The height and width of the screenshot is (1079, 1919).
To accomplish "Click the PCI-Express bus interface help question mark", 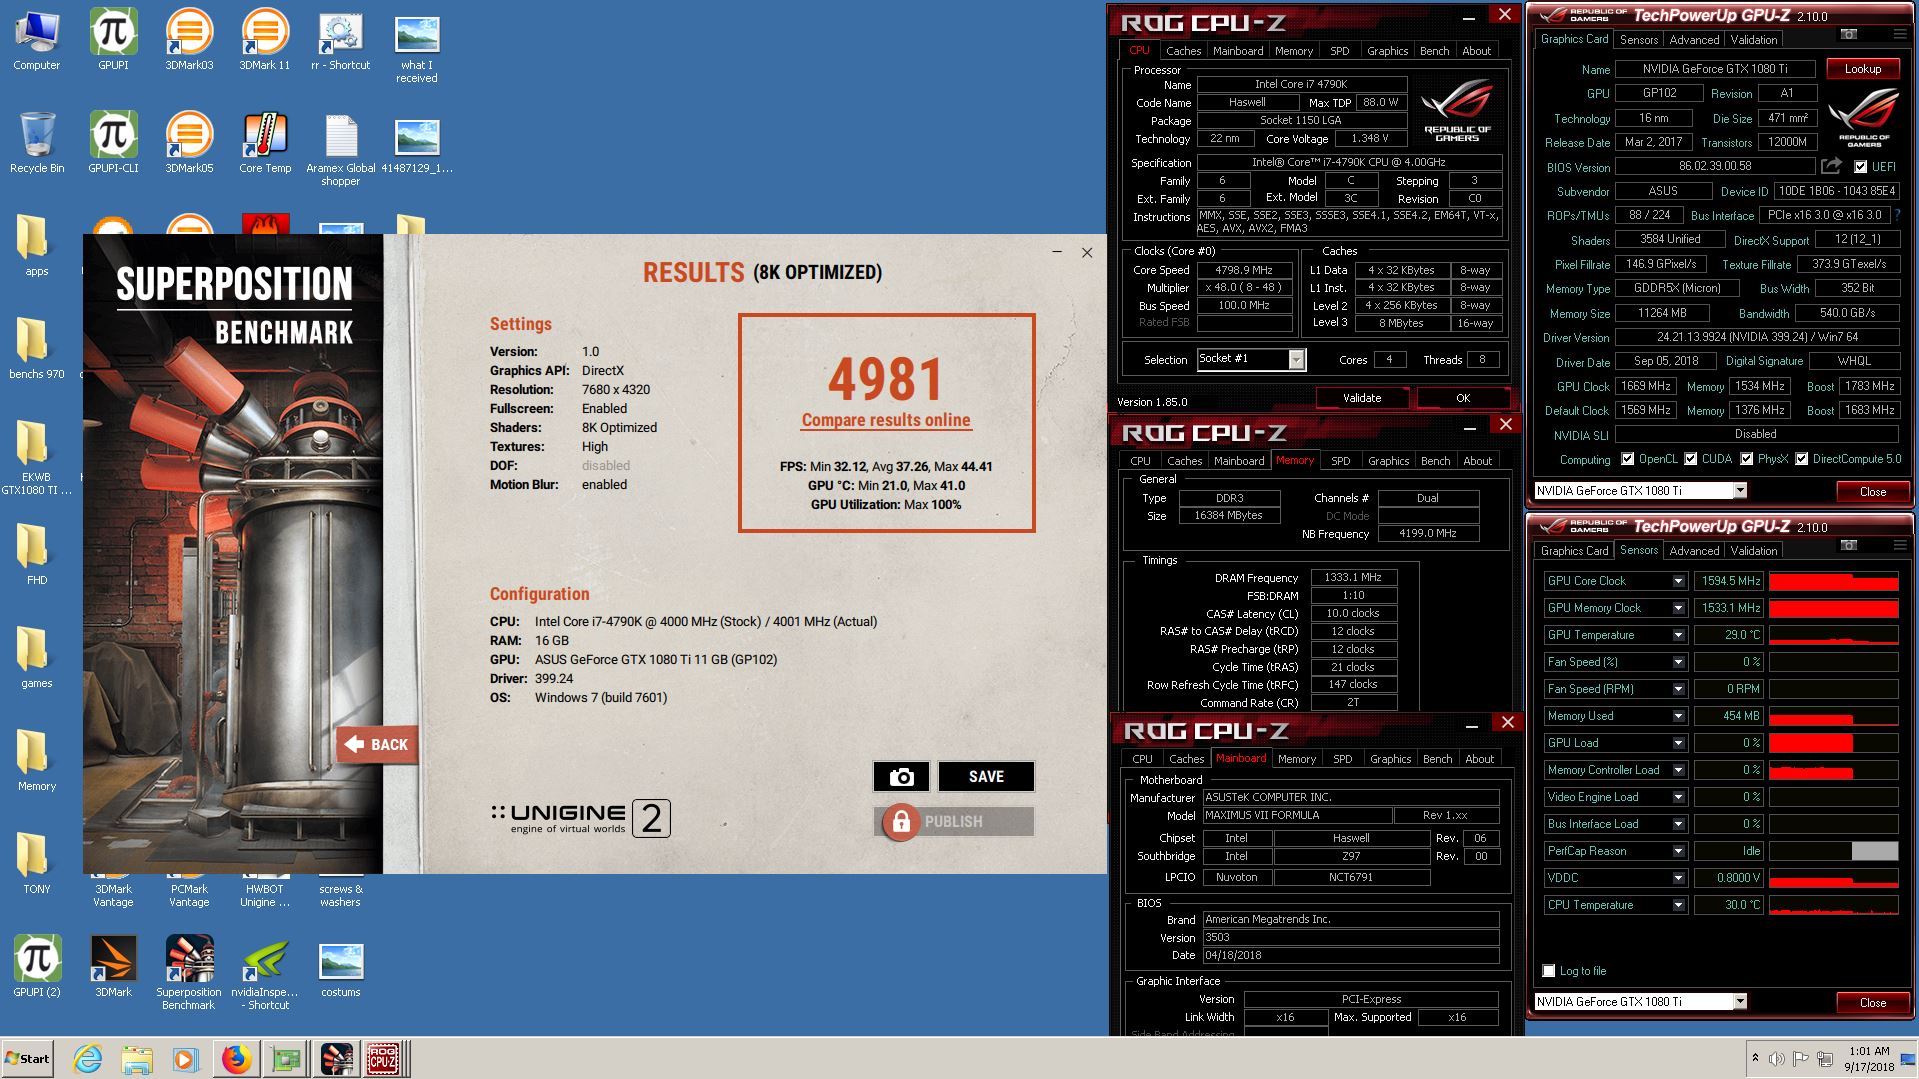I will pos(1897,215).
